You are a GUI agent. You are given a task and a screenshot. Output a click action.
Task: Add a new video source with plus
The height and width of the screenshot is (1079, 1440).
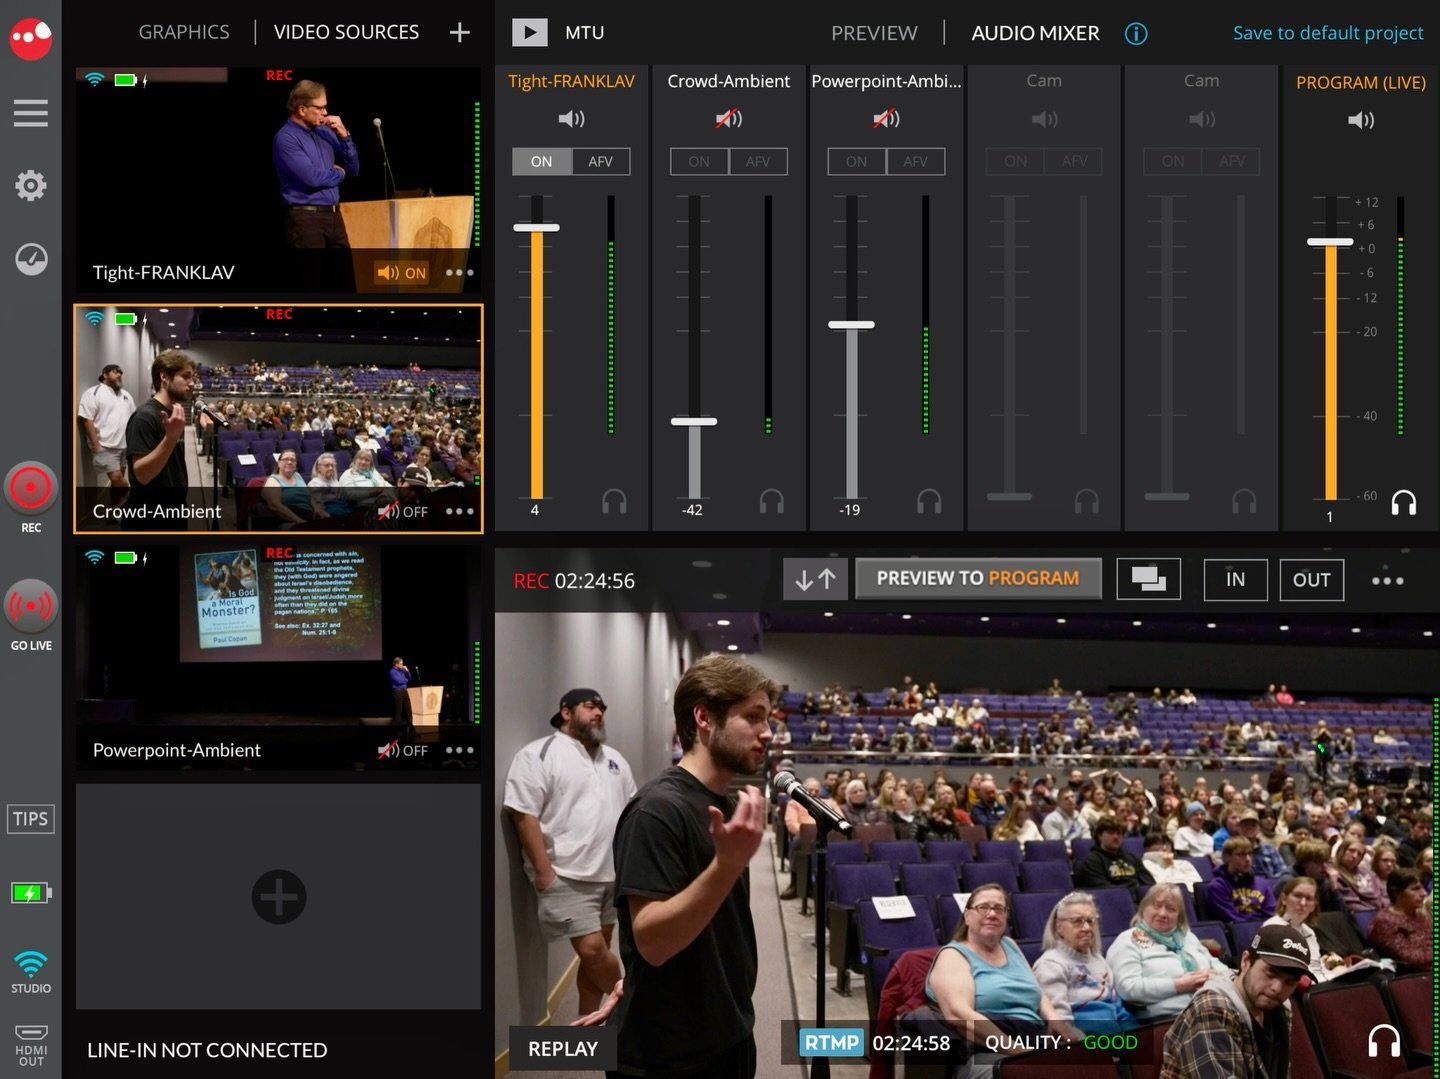tap(459, 32)
